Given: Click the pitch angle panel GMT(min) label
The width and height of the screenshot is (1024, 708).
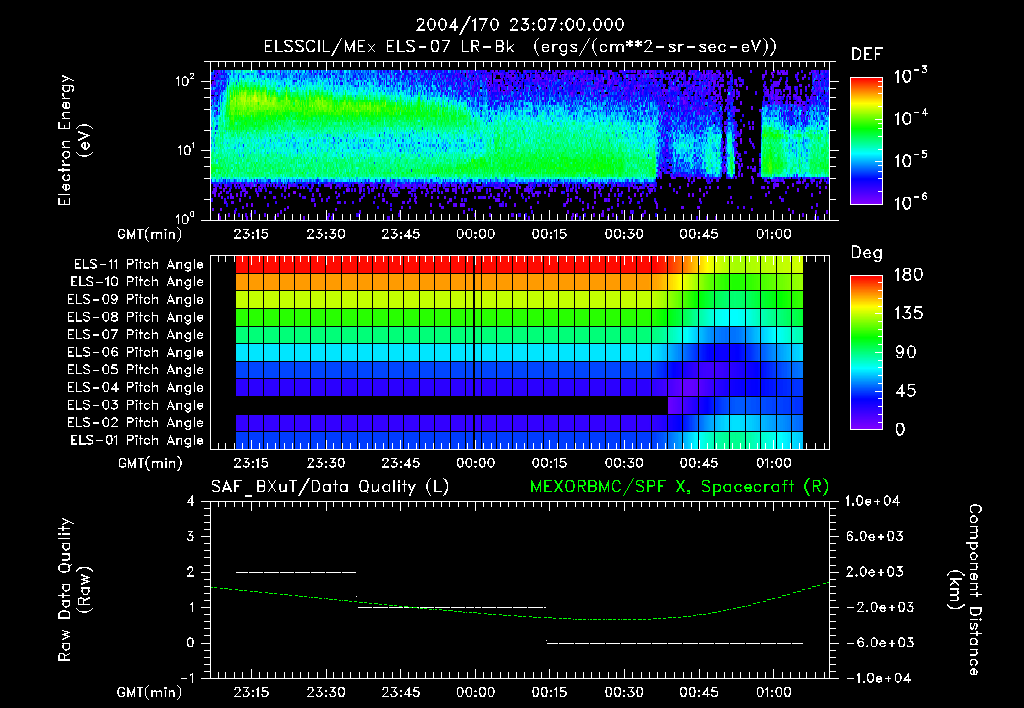Looking at the screenshot, I should [x=150, y=464].
